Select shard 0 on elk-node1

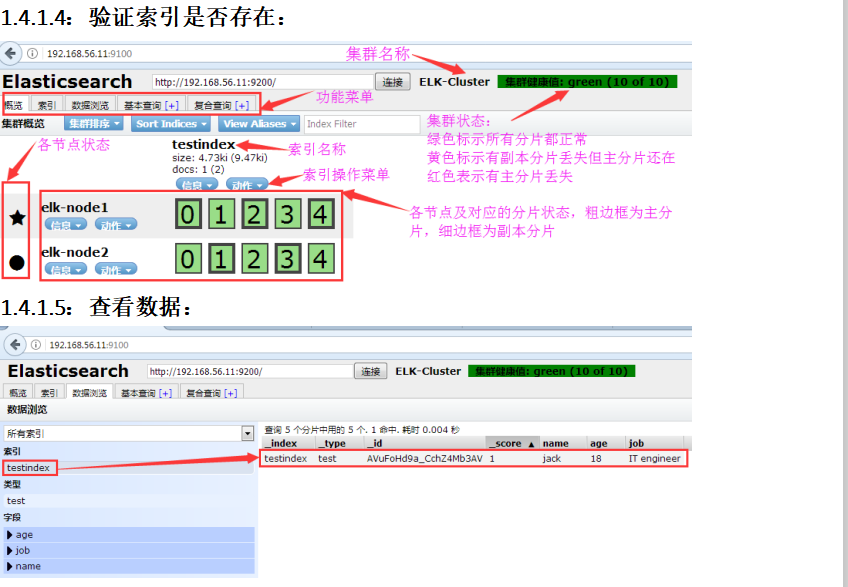tap(188, 214)
